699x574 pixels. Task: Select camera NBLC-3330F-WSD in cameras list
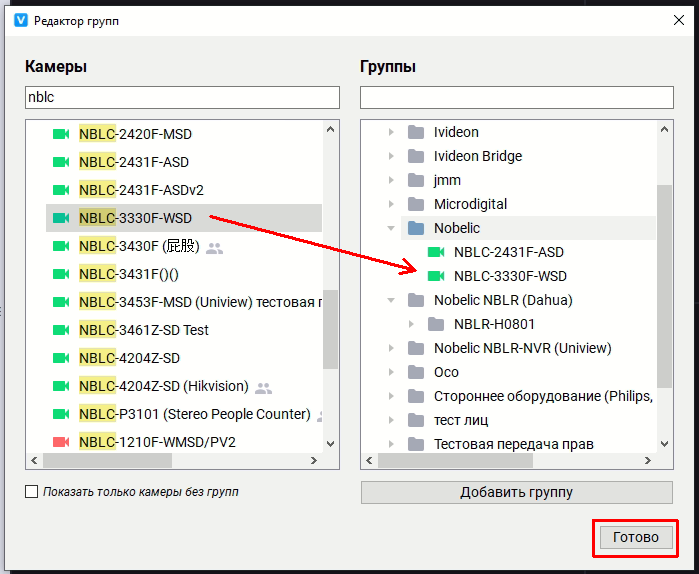point(184,218)
